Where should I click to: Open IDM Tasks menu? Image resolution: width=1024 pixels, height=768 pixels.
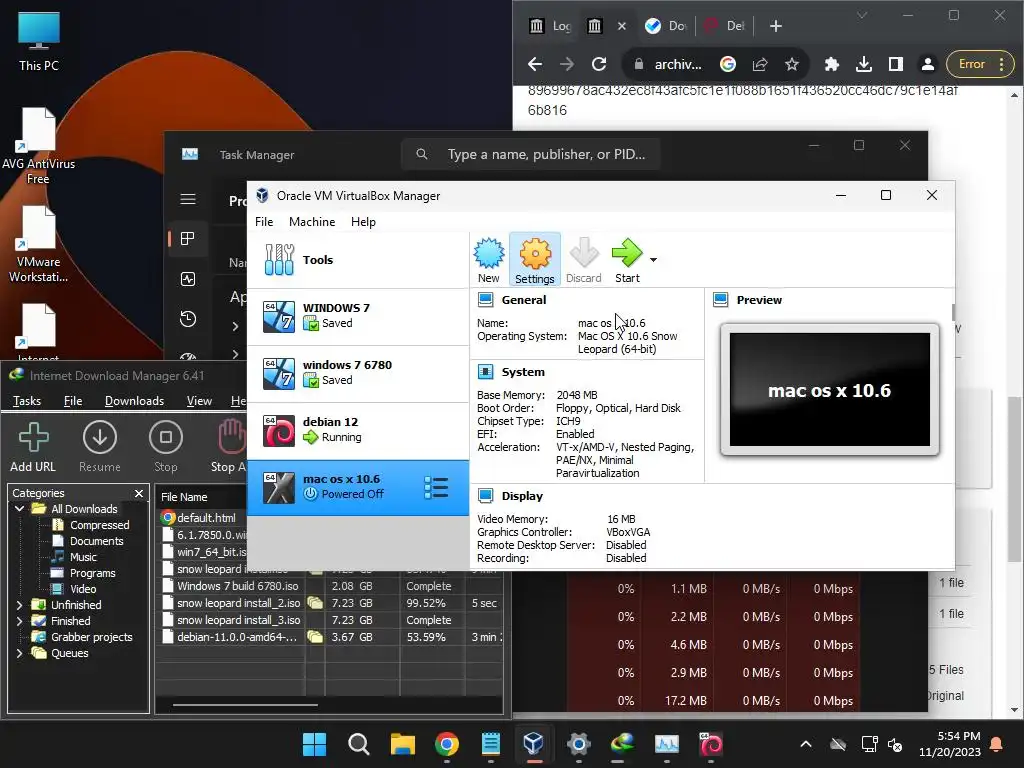coord(27,401)
